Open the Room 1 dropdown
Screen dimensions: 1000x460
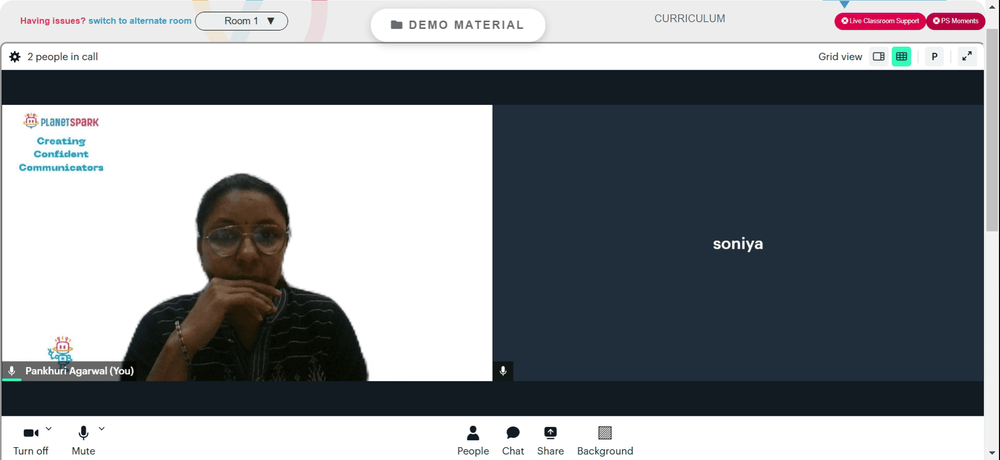242,21
